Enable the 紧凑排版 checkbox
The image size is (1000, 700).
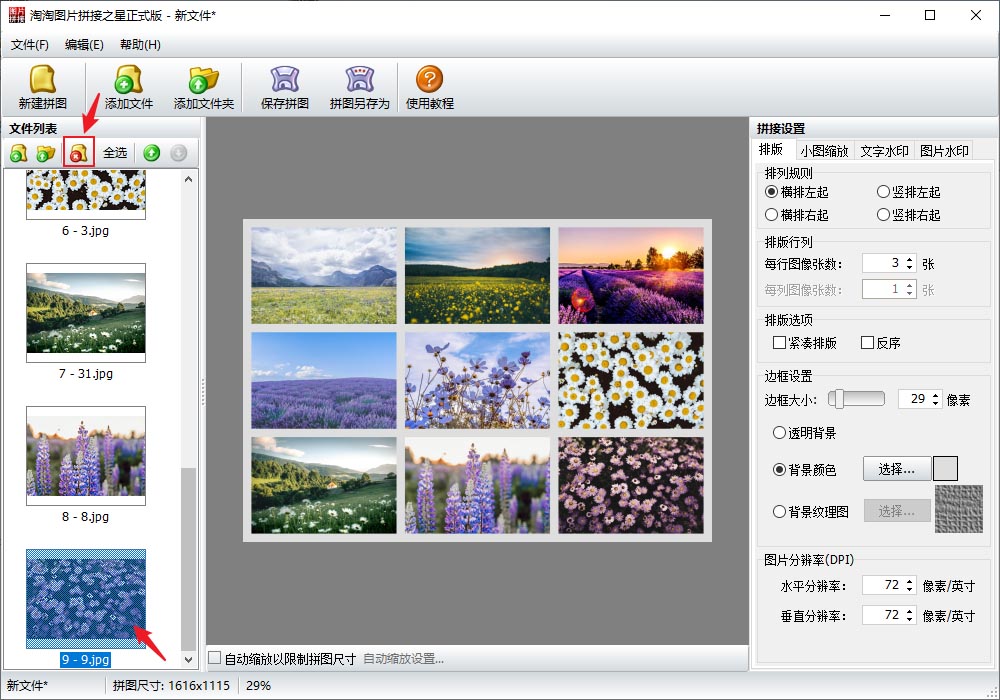point(779,343)
